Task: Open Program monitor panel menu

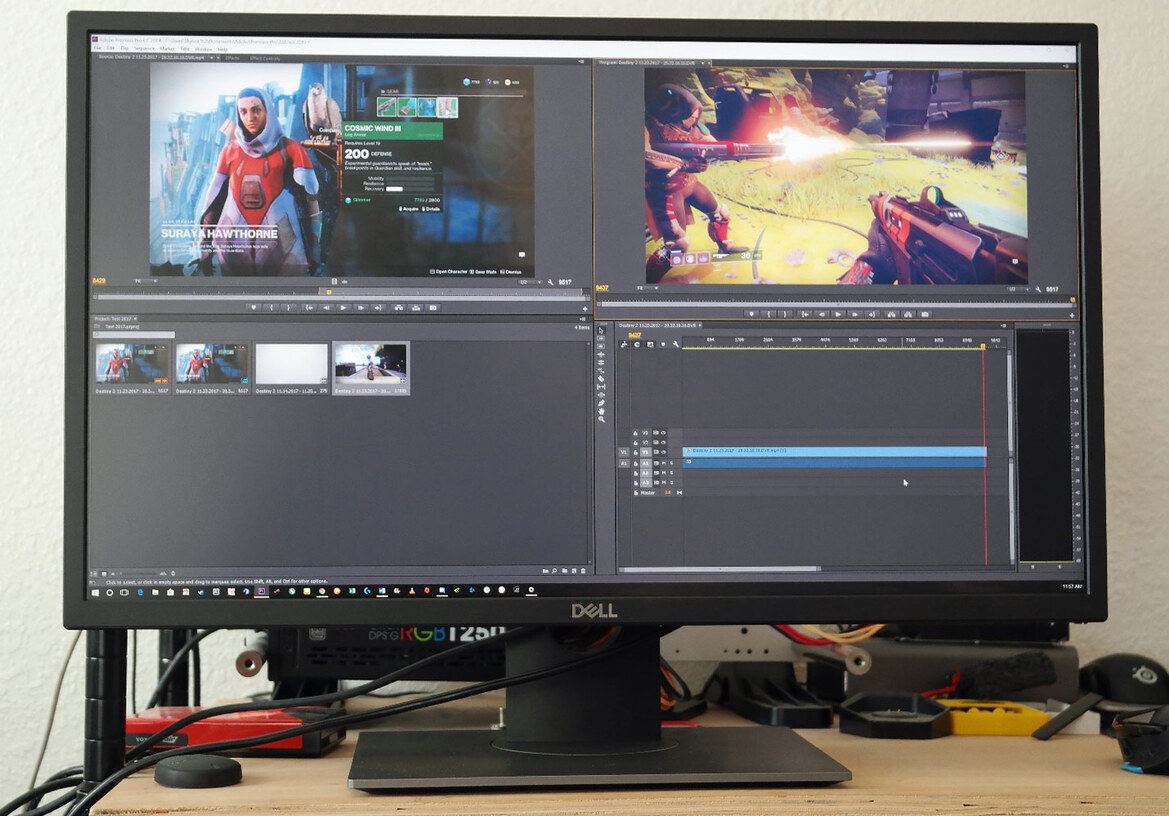Action: [1066, 66]
